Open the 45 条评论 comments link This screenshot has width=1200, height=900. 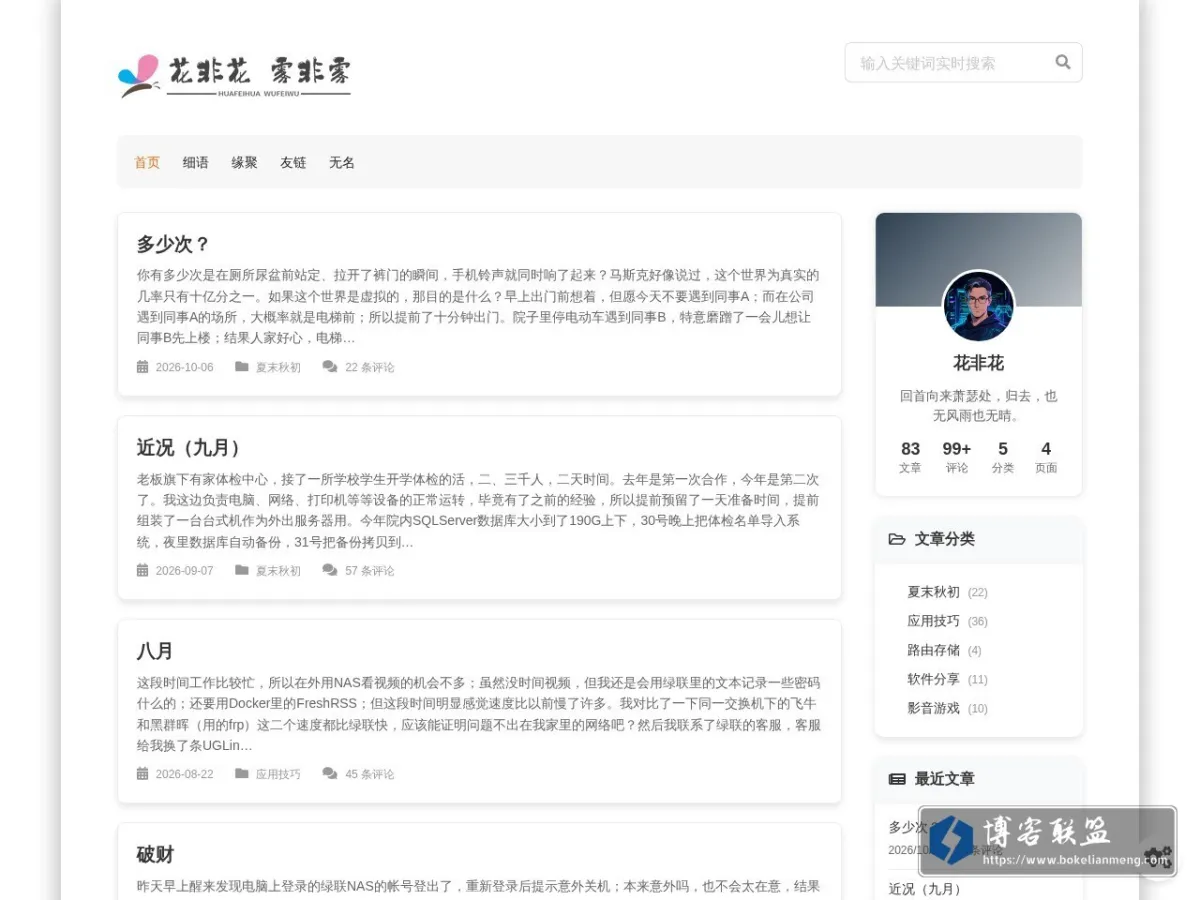(x=370, y=774)
